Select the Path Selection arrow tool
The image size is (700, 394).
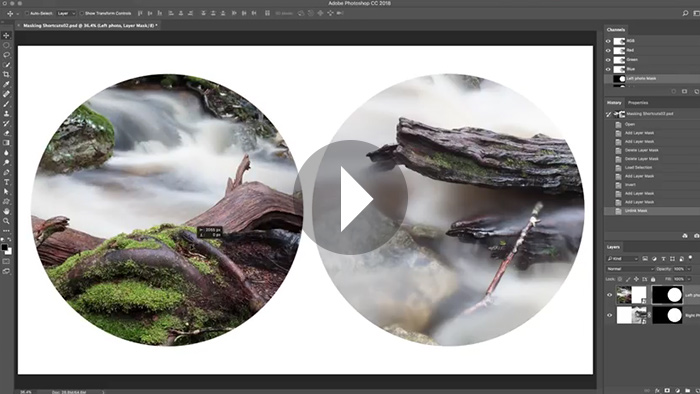click(6, 192)
